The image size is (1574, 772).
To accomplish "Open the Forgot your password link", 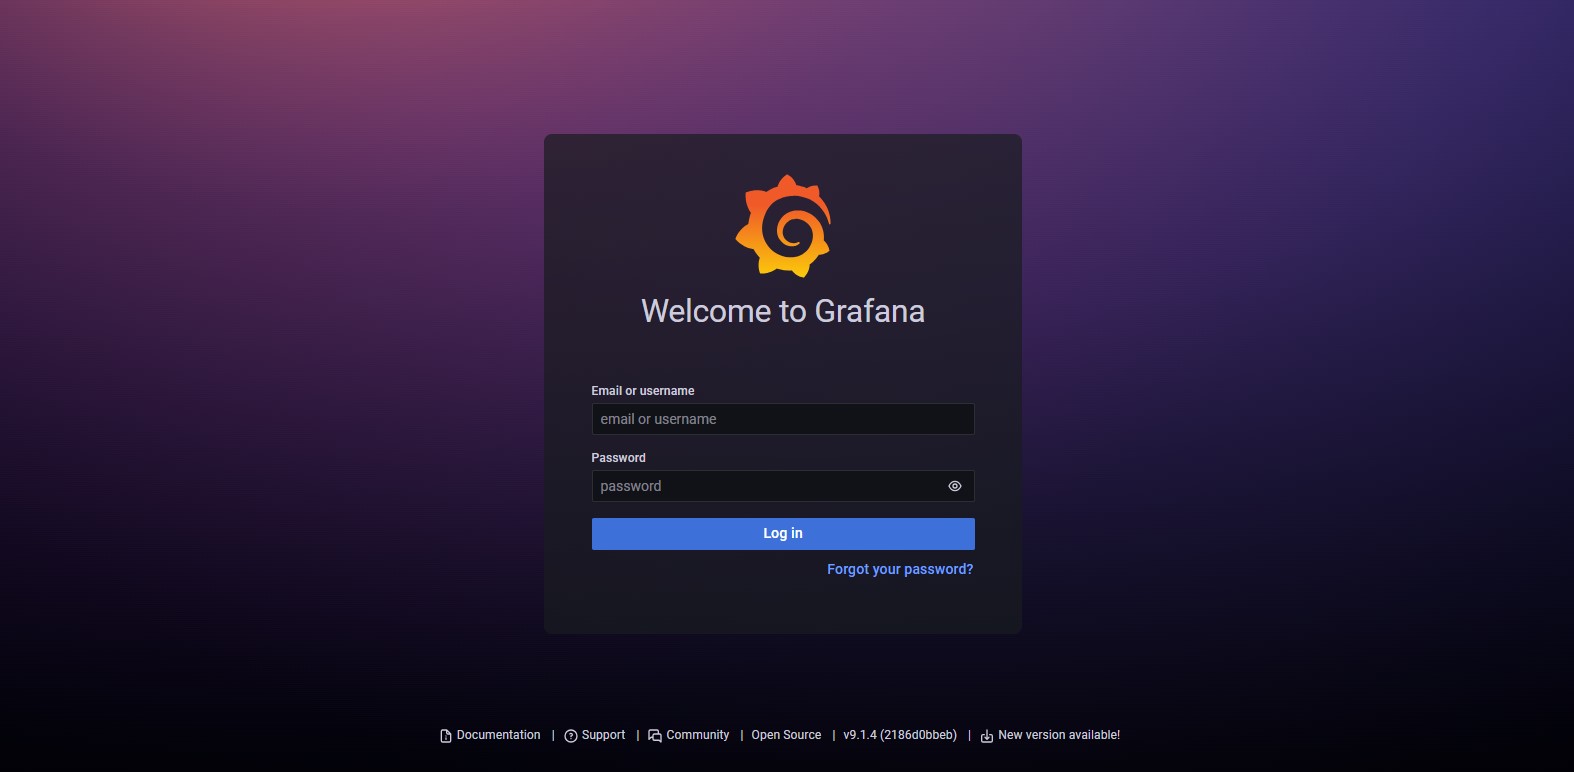I will [x=900, y=569].
